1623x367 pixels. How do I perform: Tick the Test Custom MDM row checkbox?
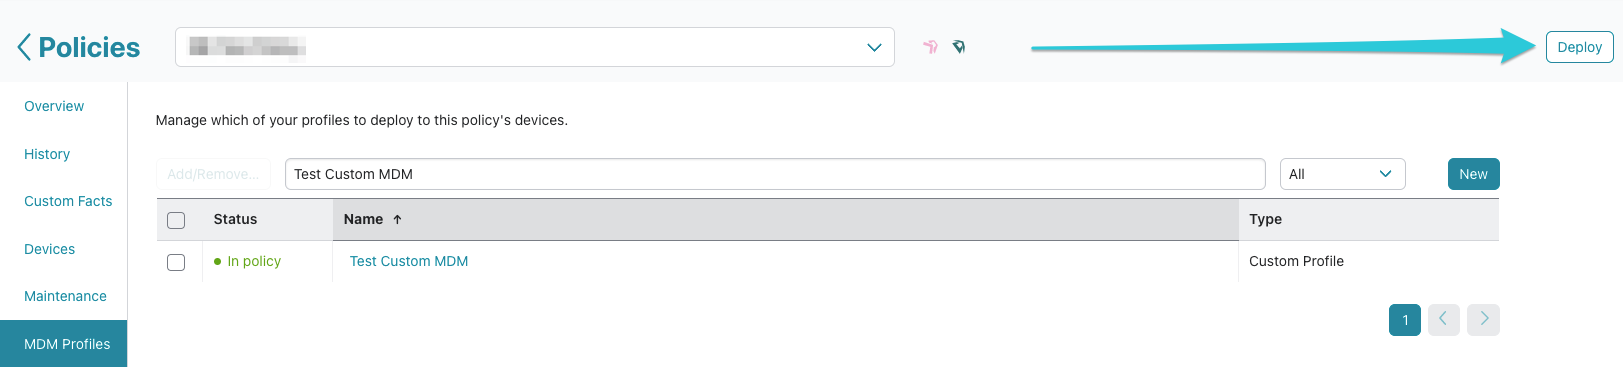tap(176, 262)
